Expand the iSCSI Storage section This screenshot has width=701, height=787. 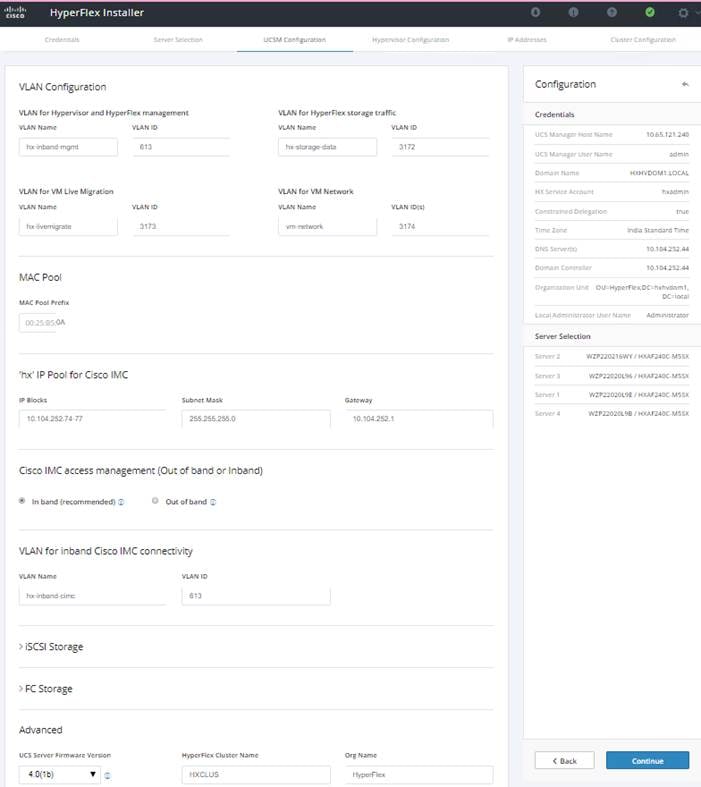(51, 646)
